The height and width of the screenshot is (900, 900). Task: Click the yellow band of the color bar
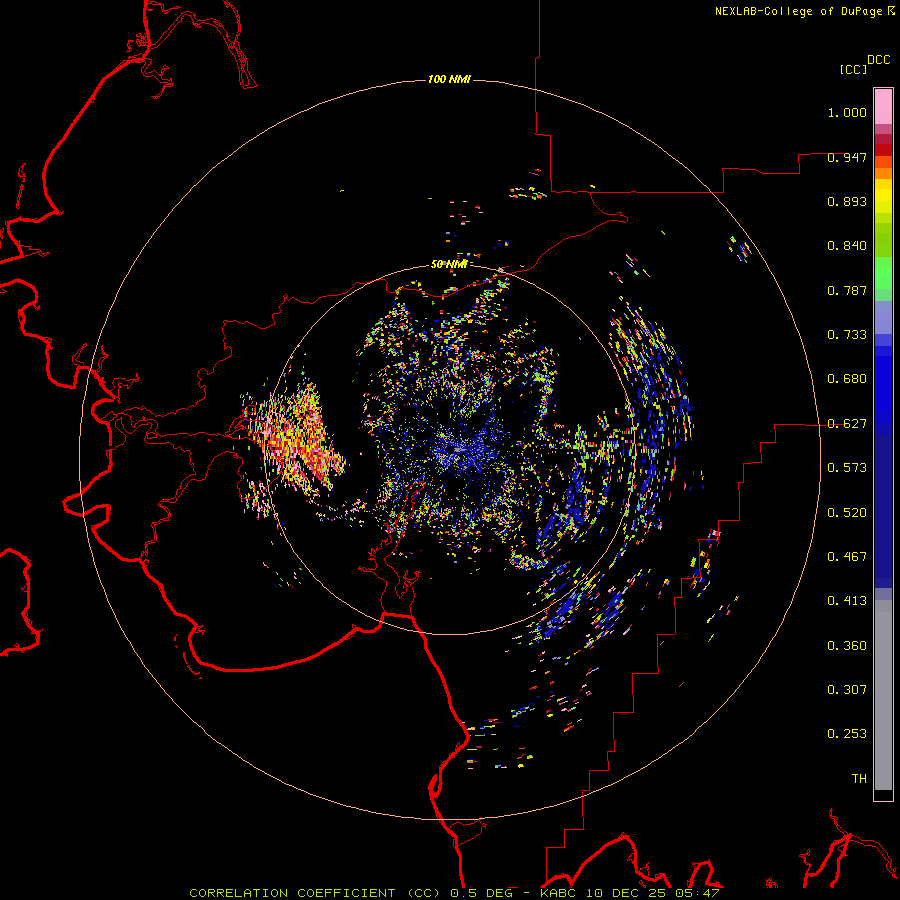tap(883, 198)
